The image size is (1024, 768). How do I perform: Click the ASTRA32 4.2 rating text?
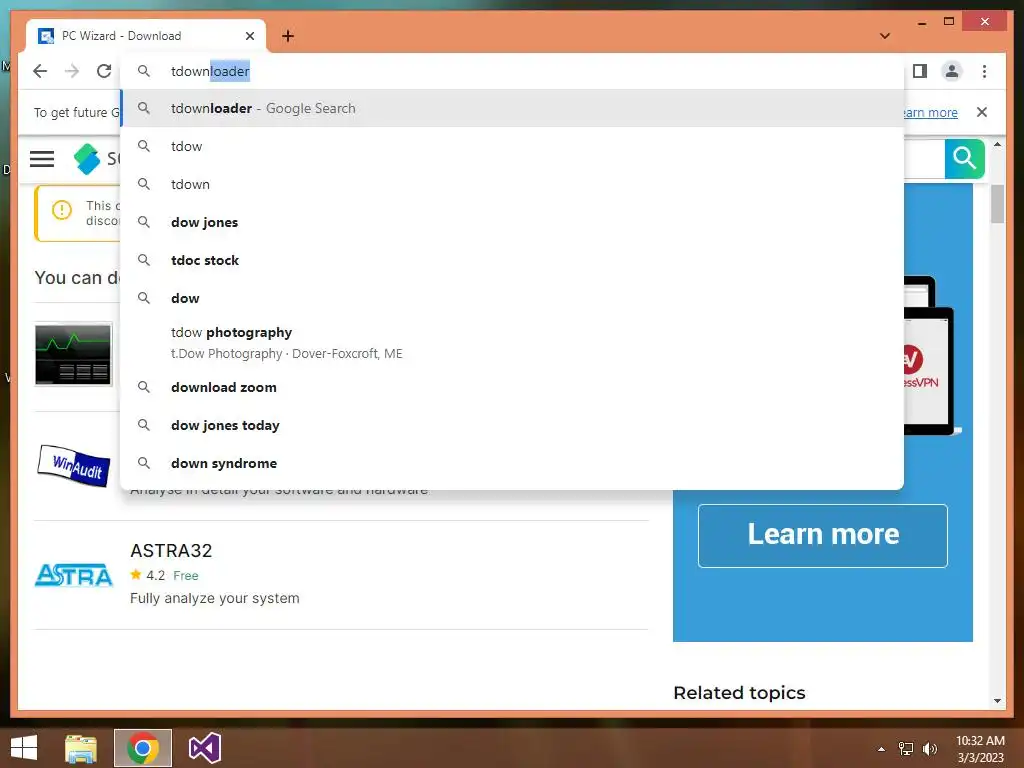(x=155, y=575)
